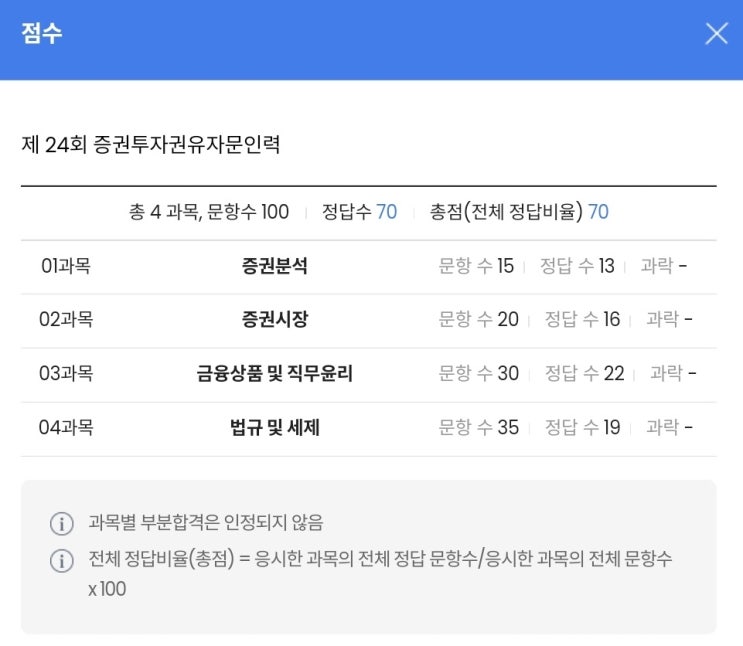Click info icon beside 전체 정답비율 formula
743x646 pixels.
pyautogui.click(x=62, y=561)
